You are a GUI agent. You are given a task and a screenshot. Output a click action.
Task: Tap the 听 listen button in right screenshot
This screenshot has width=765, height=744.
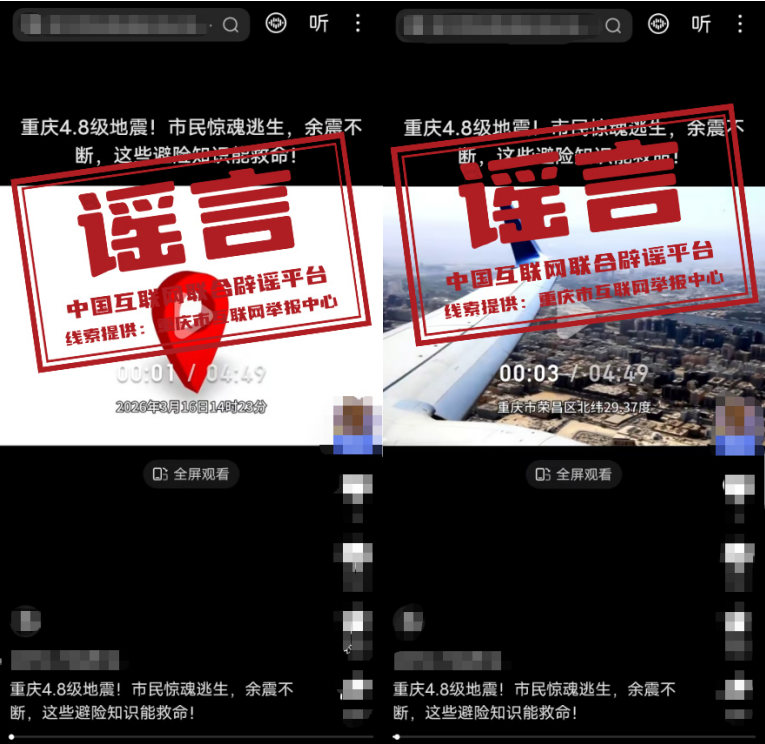(x=701, y=24)
